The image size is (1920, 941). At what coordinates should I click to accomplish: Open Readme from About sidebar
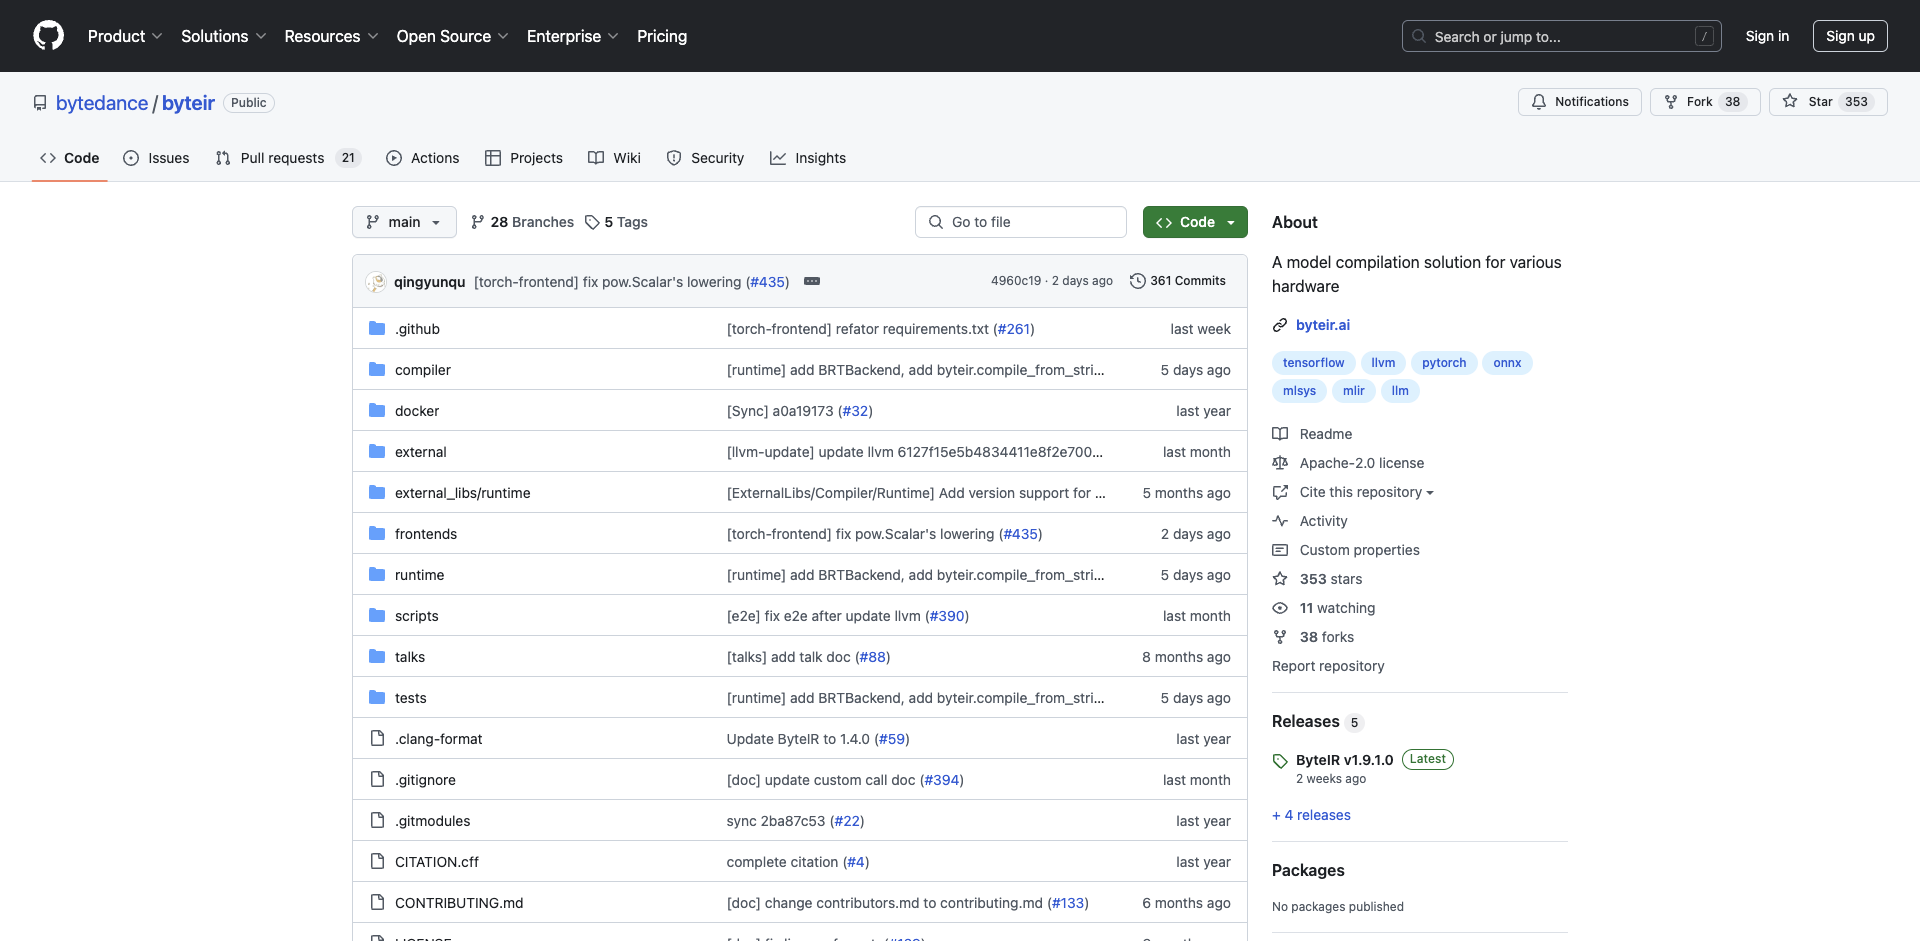tap(1325, 434)
